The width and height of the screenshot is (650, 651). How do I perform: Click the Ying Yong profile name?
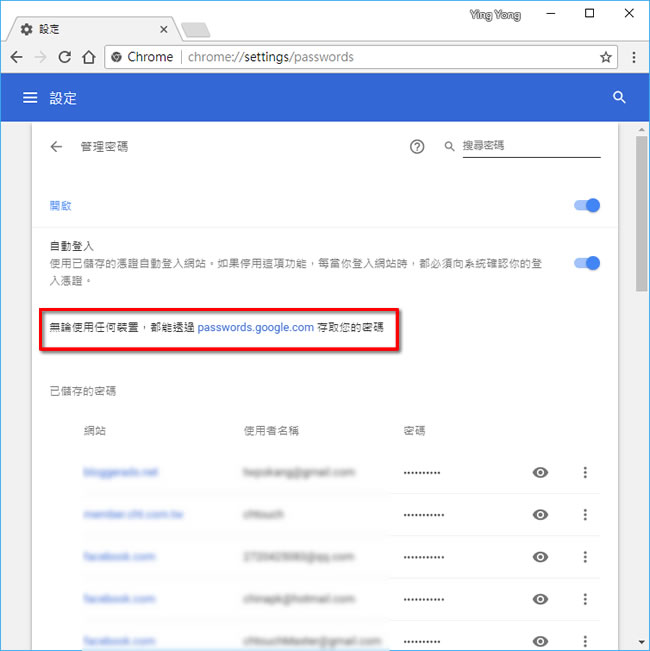[495, 15]
